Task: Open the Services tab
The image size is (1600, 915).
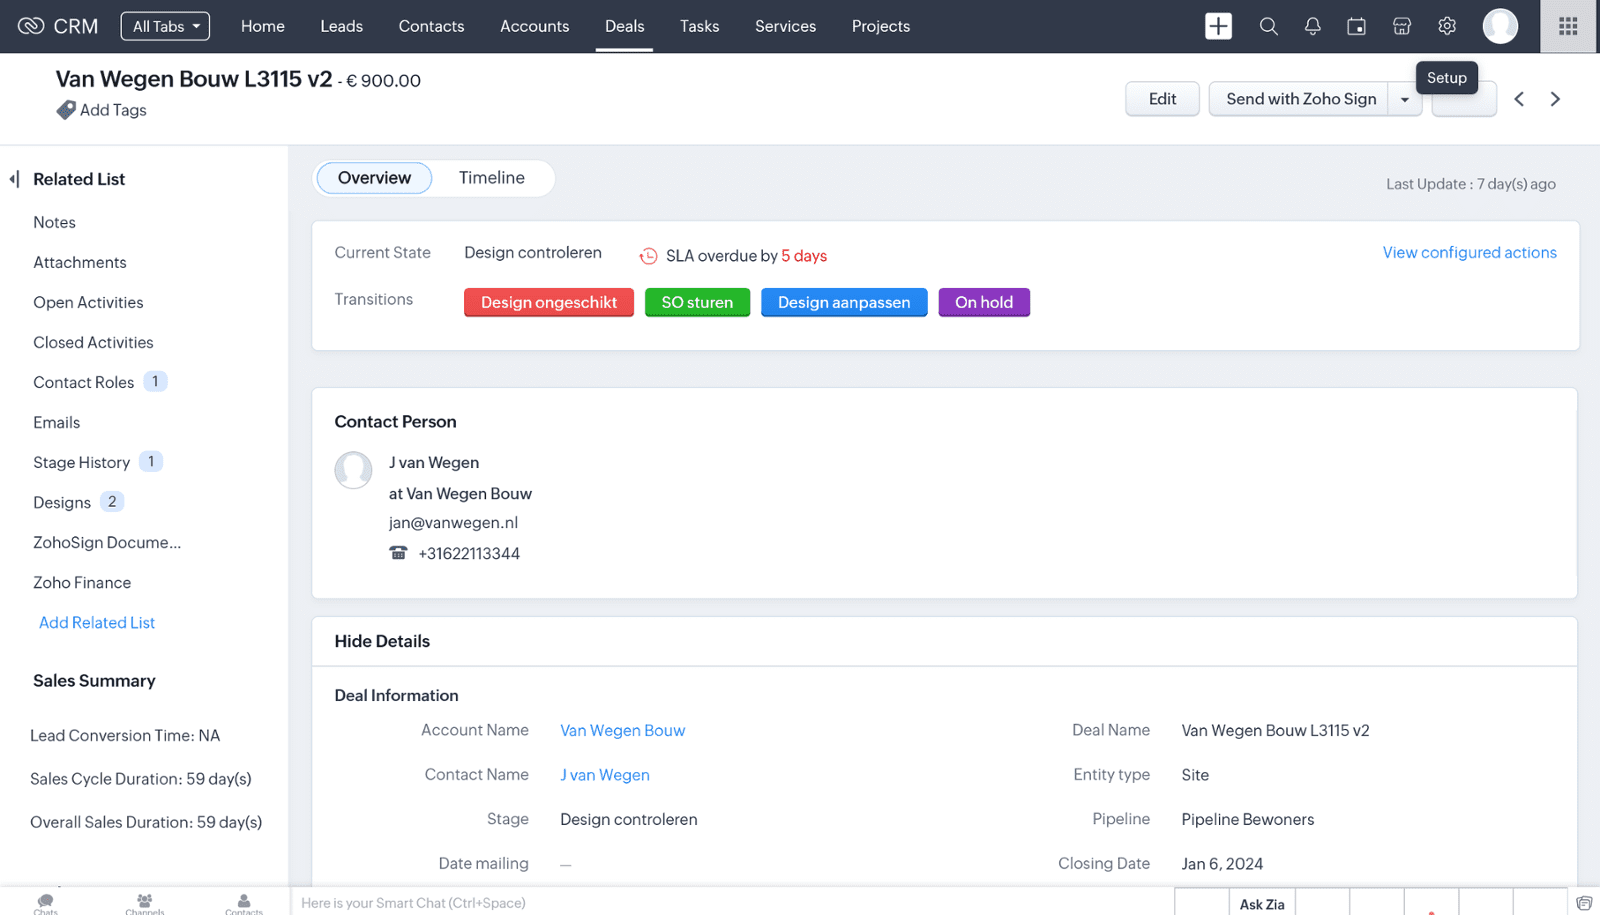Action: coord(785,26)
